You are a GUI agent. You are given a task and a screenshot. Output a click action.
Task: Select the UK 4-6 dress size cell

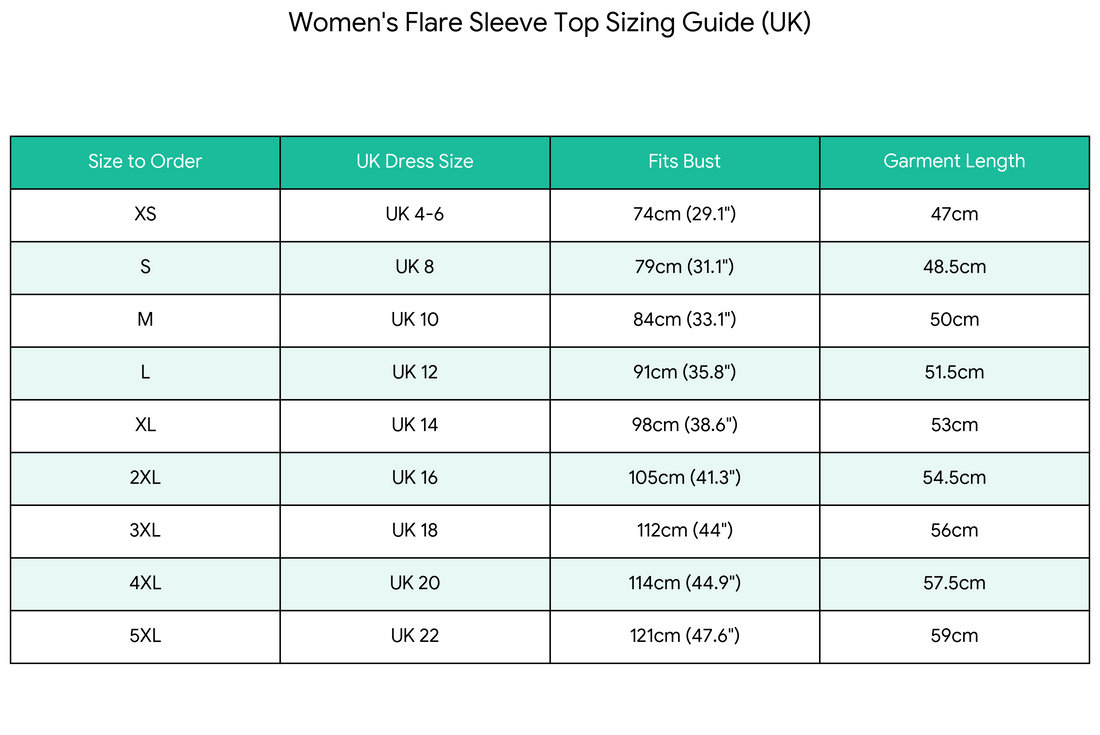pos(415,215)
